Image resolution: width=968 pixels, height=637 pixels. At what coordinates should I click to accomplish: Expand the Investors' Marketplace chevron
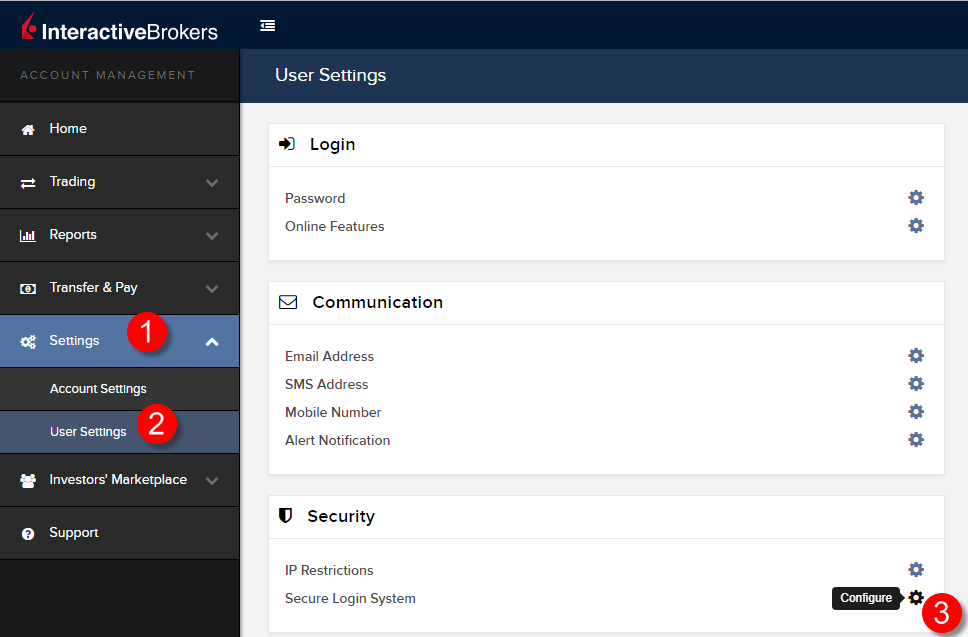[x=212, y=481]
